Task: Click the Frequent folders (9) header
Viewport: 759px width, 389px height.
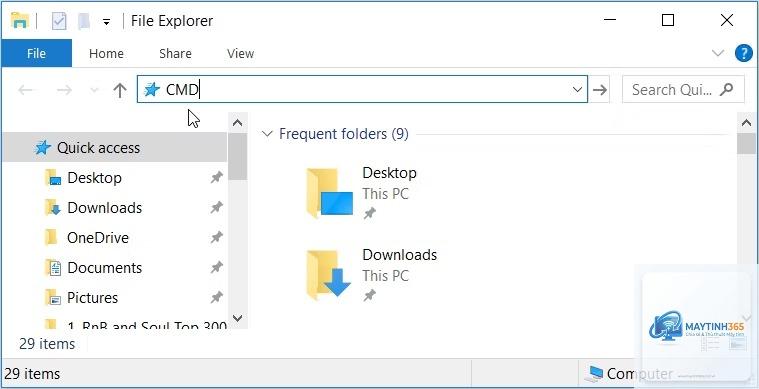Action: point(344,134)
